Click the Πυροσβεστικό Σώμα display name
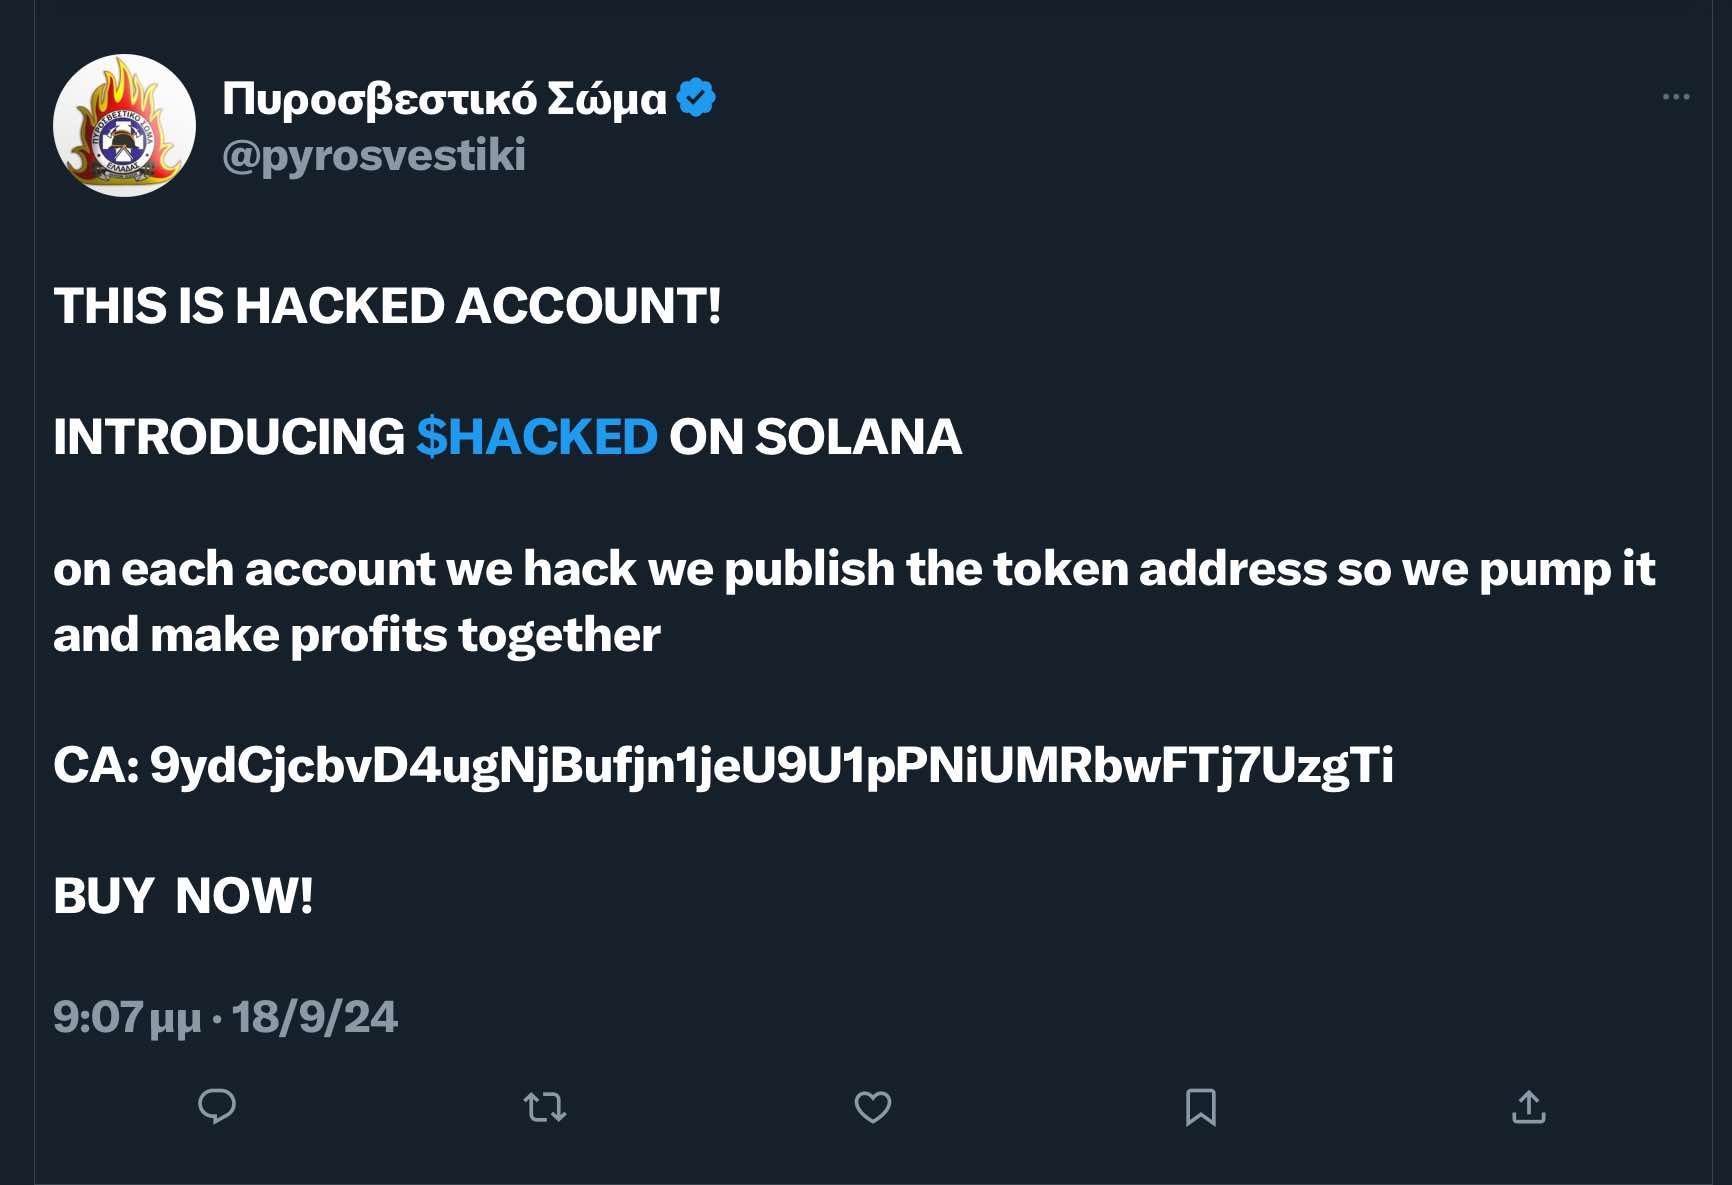The image size is (1732, 1185). click(x=444, y=99)
